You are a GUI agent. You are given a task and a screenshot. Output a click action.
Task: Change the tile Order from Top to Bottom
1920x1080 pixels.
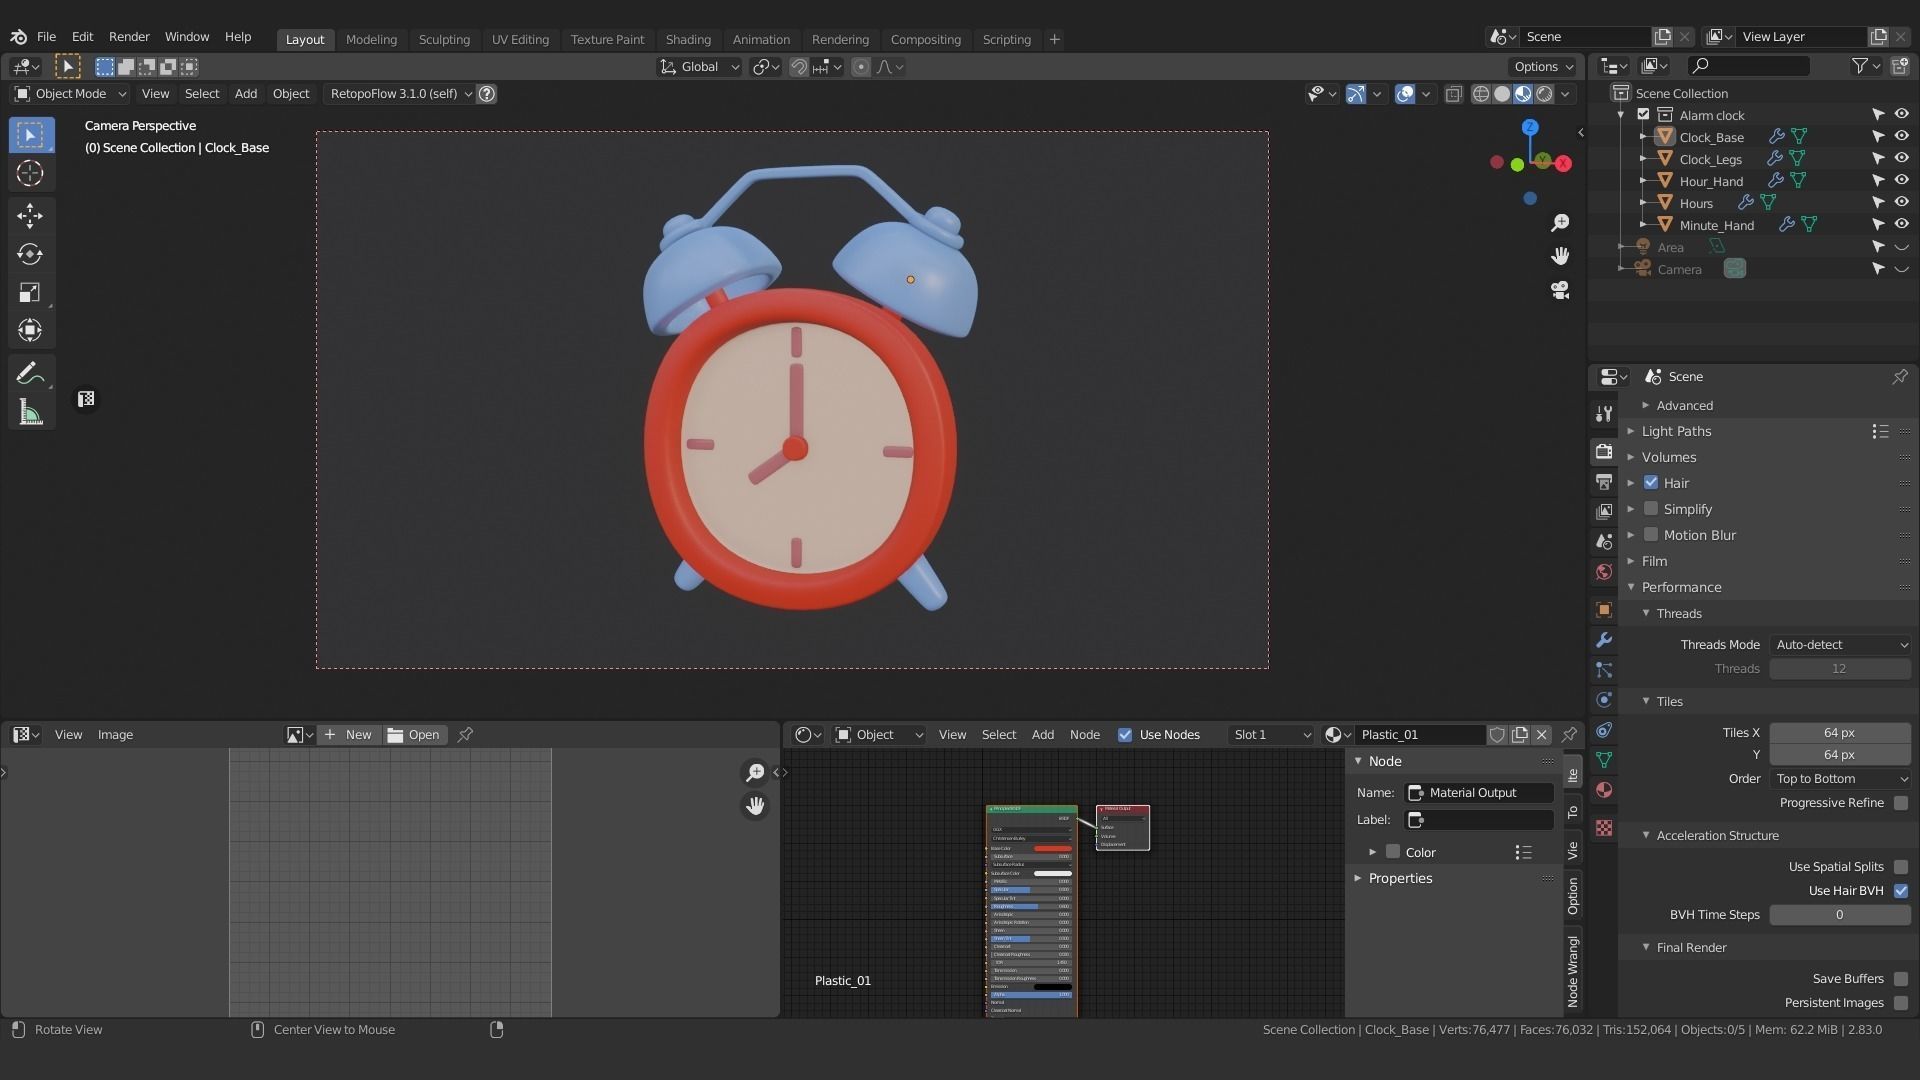1840,778
